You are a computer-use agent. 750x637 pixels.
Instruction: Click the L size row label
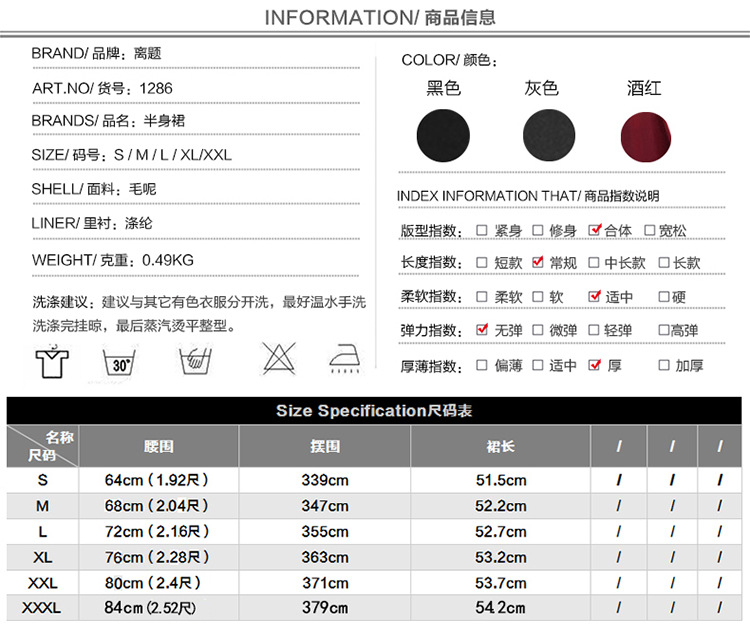[x=43, y=531]
